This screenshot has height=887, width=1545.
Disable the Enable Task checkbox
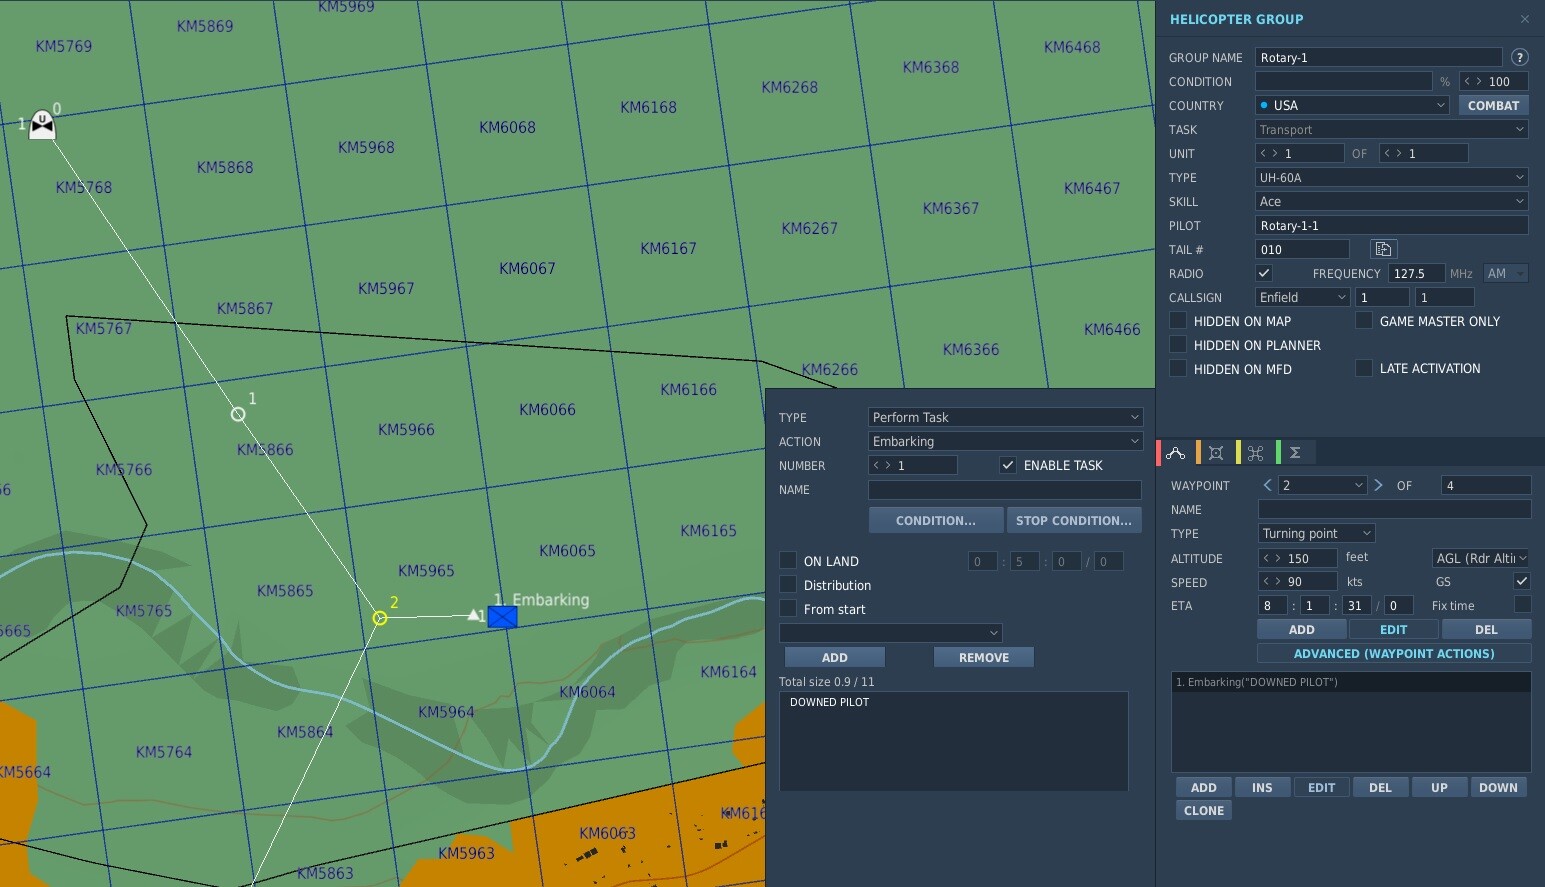(1008, 465)
